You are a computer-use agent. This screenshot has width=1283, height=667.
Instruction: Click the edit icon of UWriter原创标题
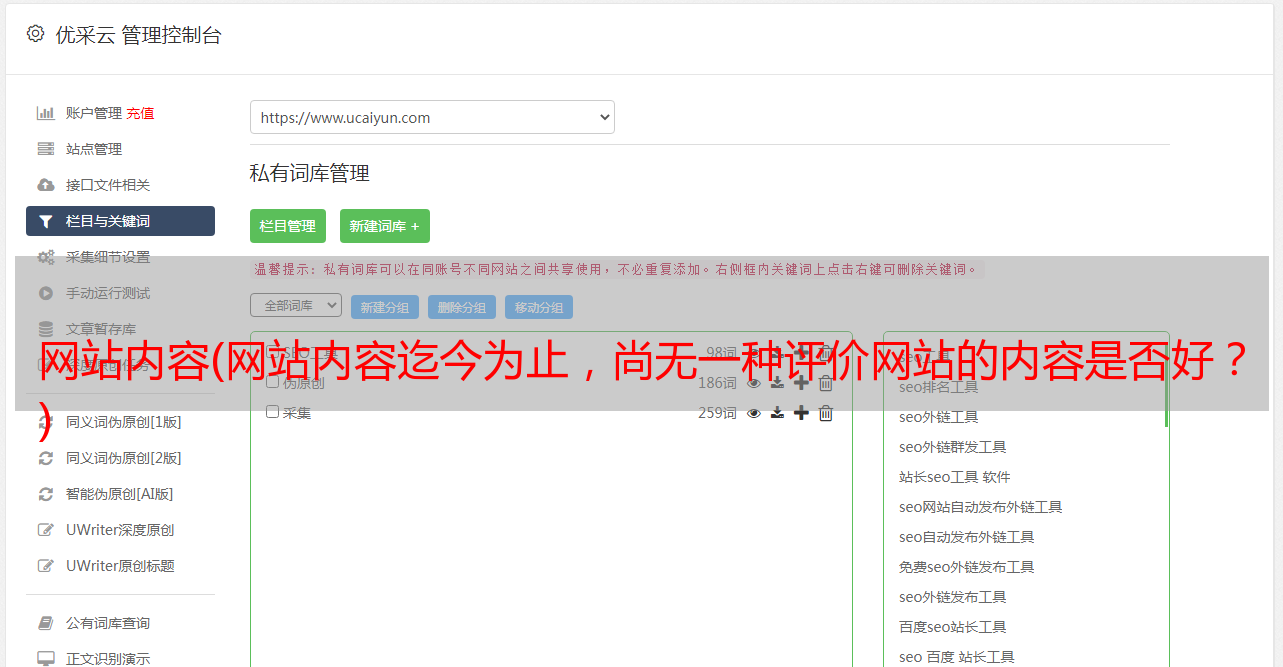[x=46, y=566]
